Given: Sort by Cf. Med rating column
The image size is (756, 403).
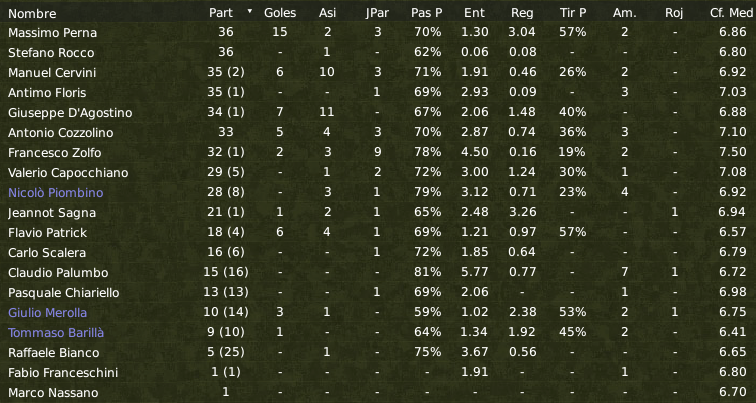Looking at the screenshot, I should pos(731,13).
